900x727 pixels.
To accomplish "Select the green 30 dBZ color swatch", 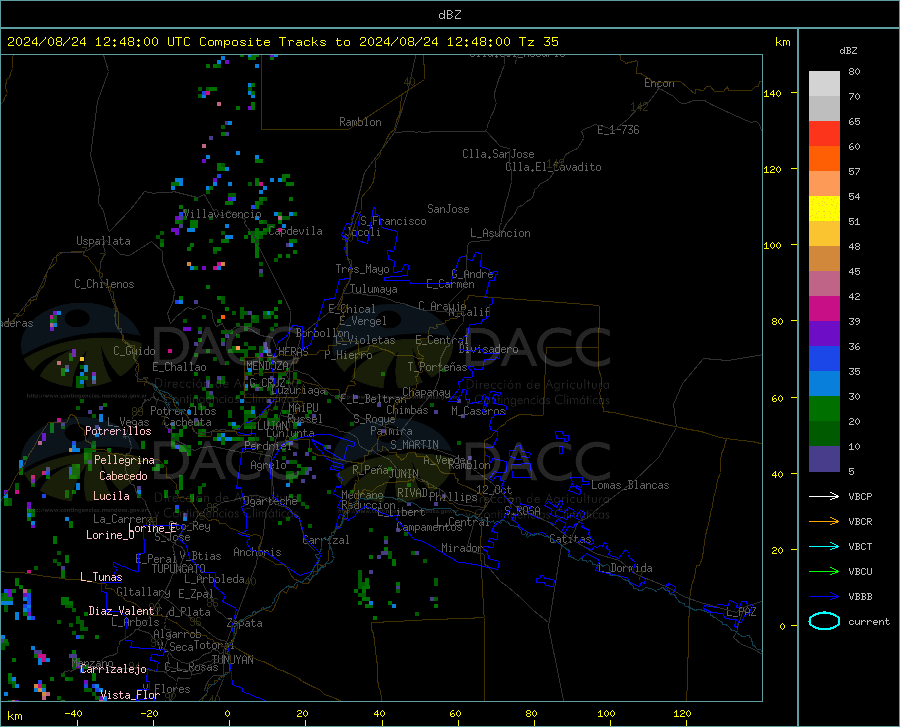I will (824, 409).
